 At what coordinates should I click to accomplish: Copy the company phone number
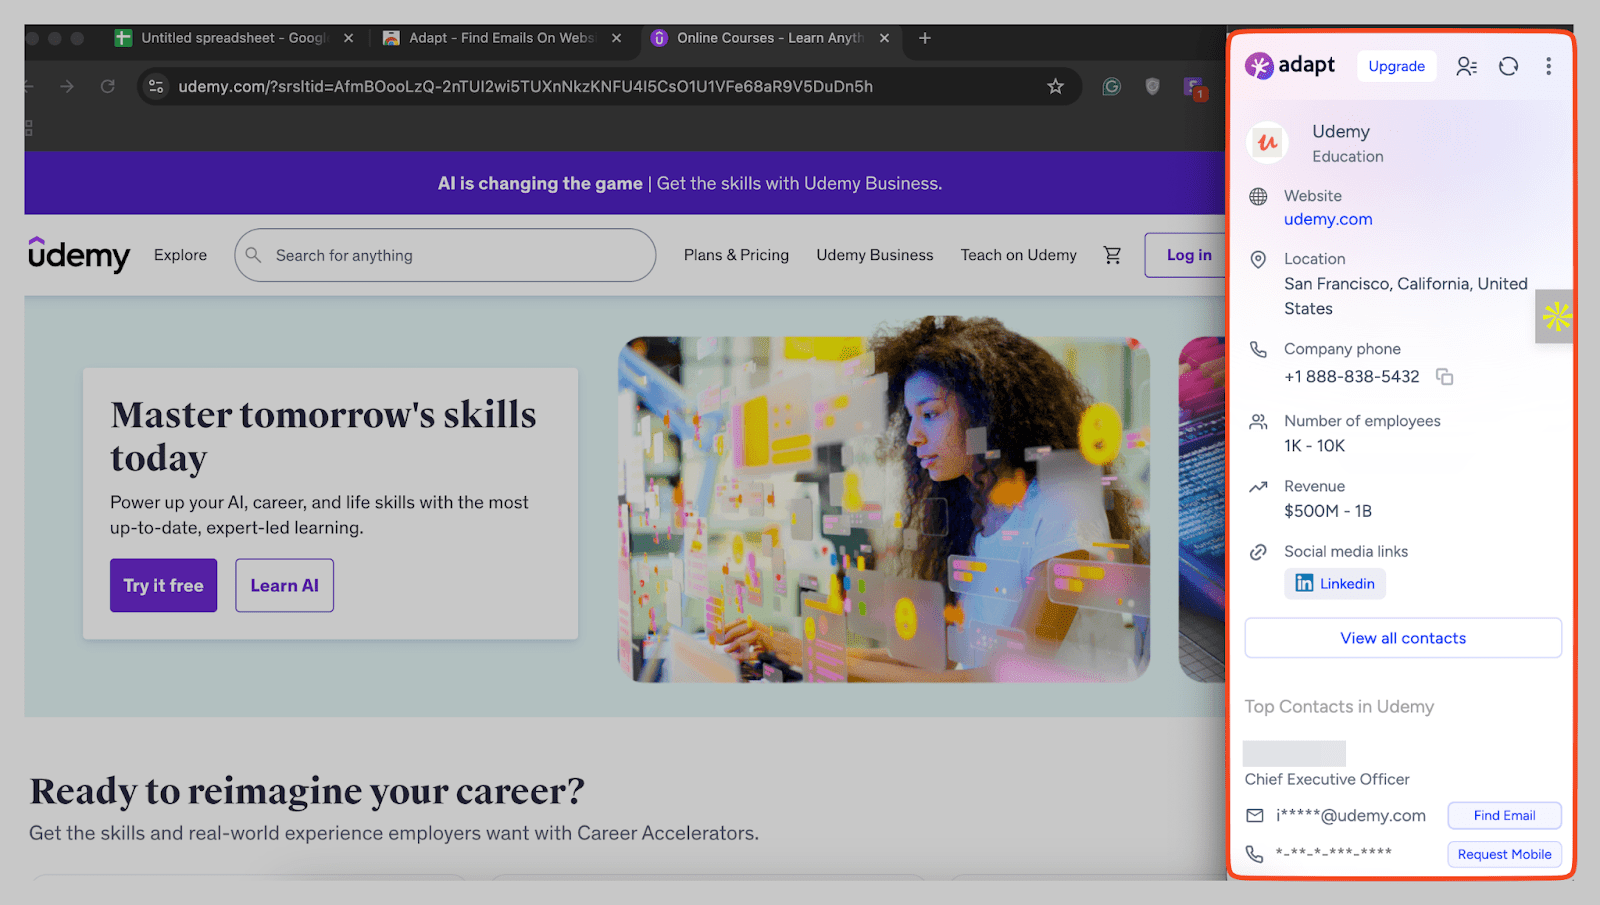point(1444,377)
